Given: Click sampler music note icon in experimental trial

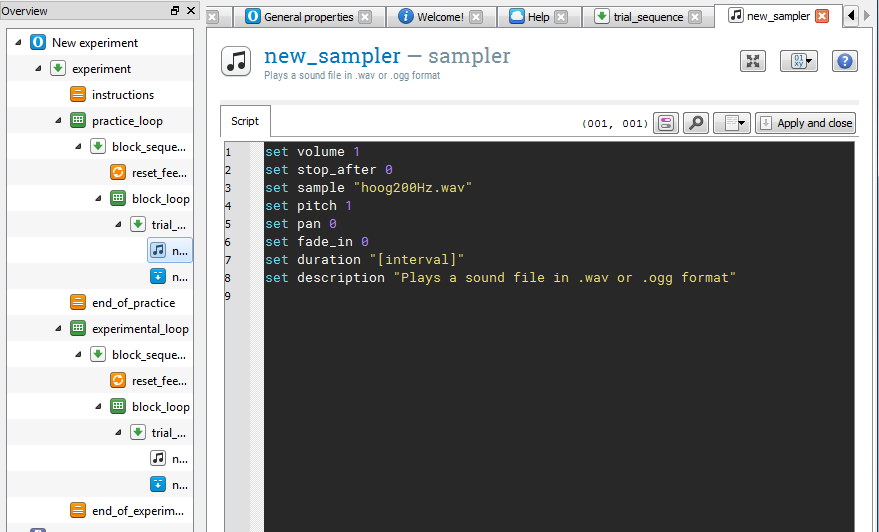Looking at the screenshot, I should point(158,458).
